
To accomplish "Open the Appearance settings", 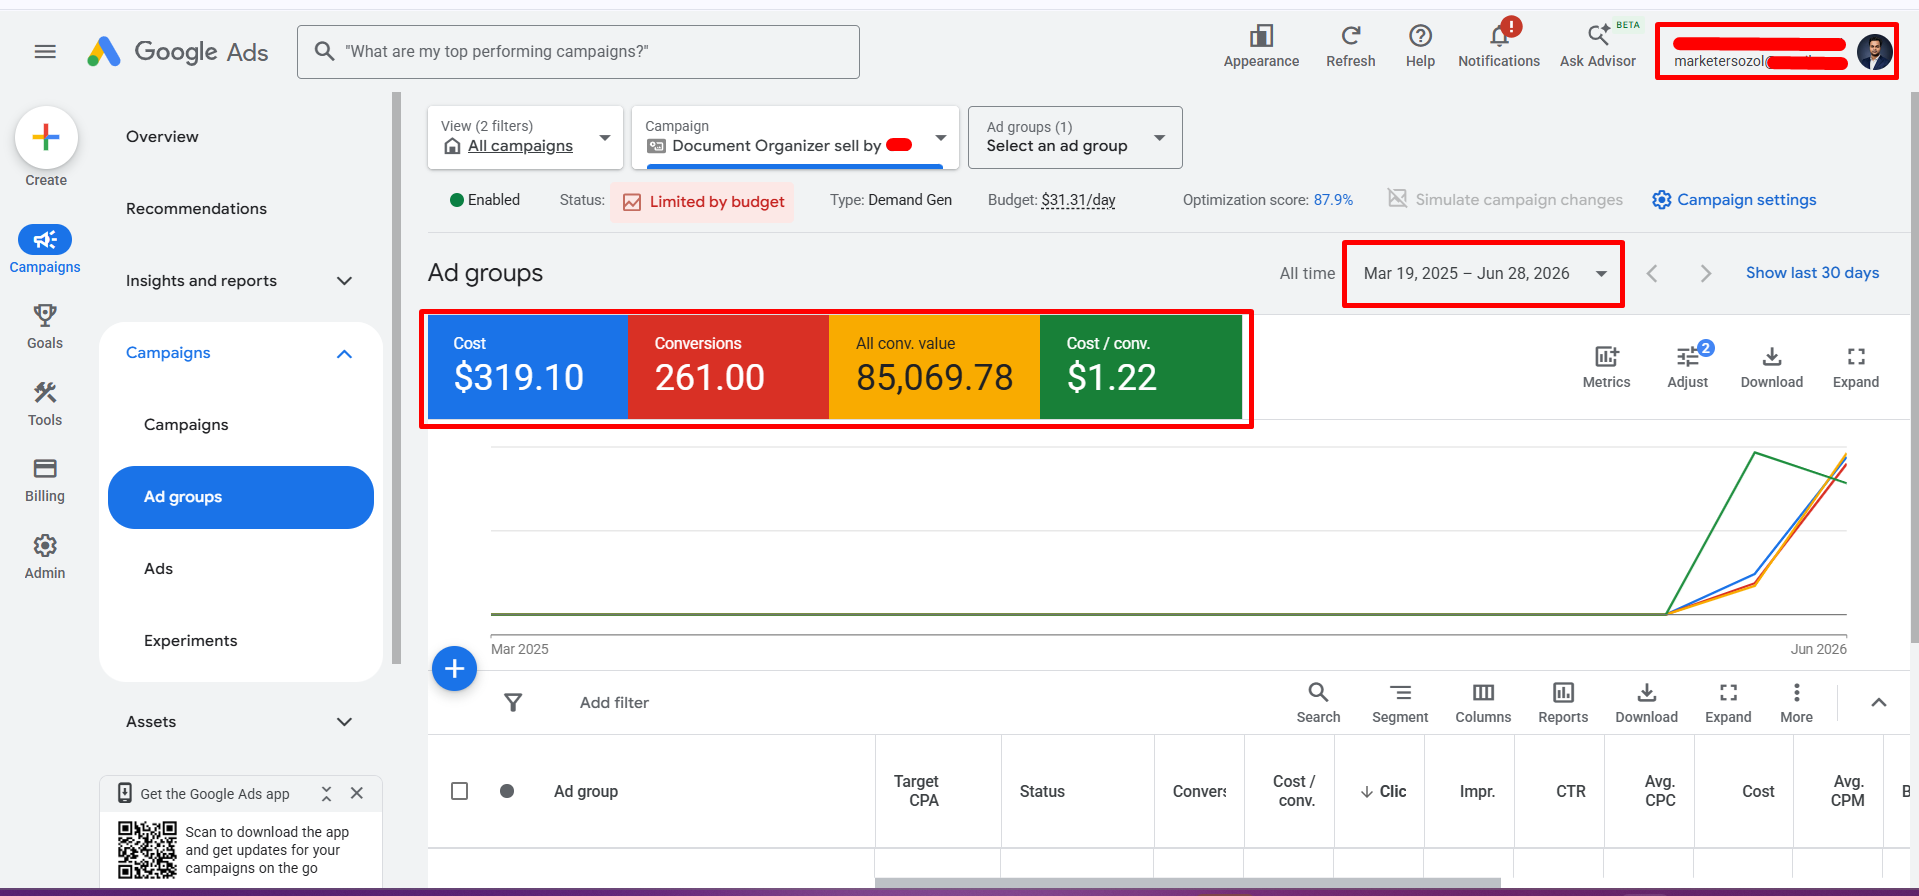I will (1261, 47).
